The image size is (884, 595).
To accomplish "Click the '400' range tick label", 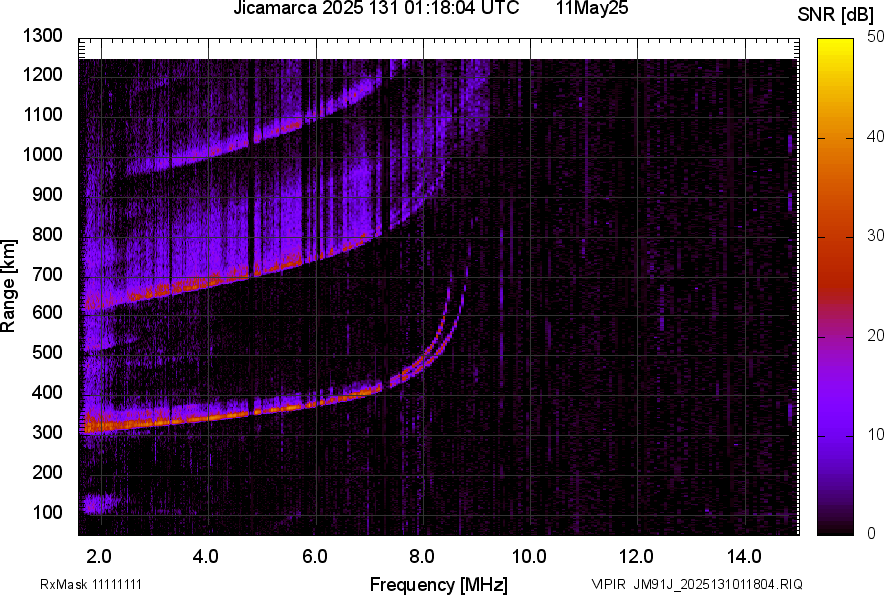I will point(47,392).
